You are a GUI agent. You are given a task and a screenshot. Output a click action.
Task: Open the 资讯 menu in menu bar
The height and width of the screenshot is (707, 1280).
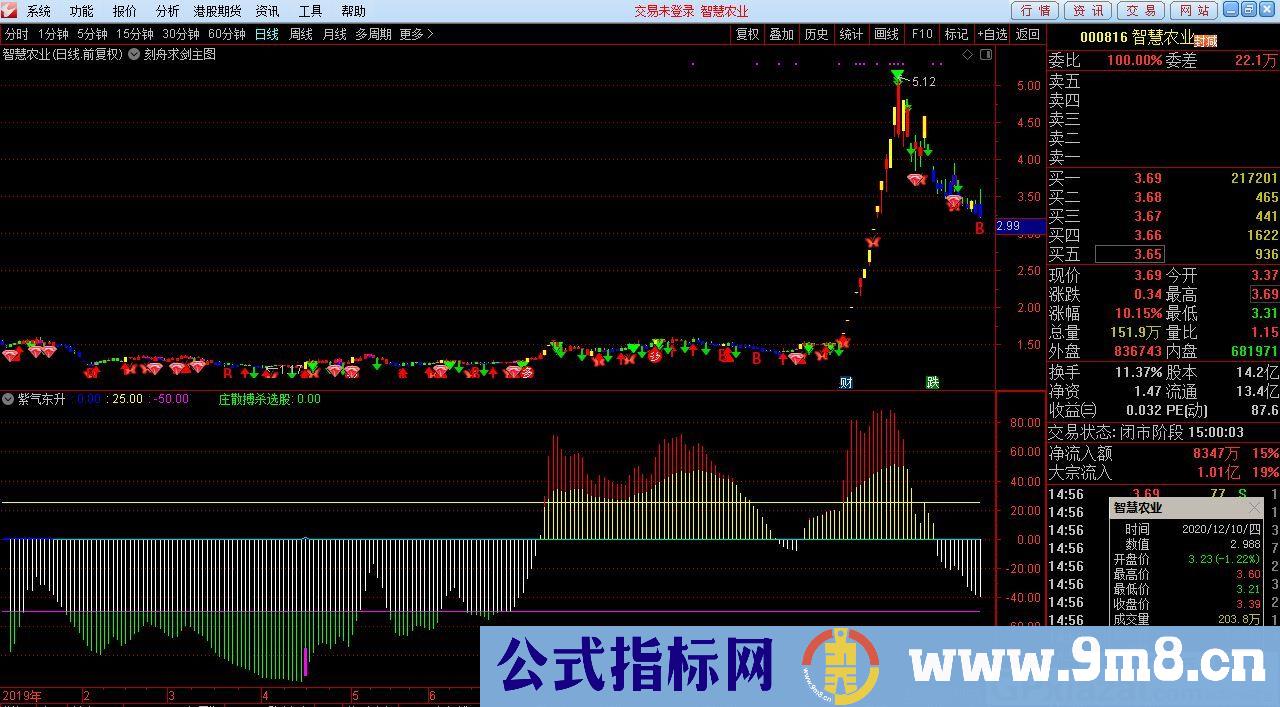pyautogui.click(x=267, y=11)
